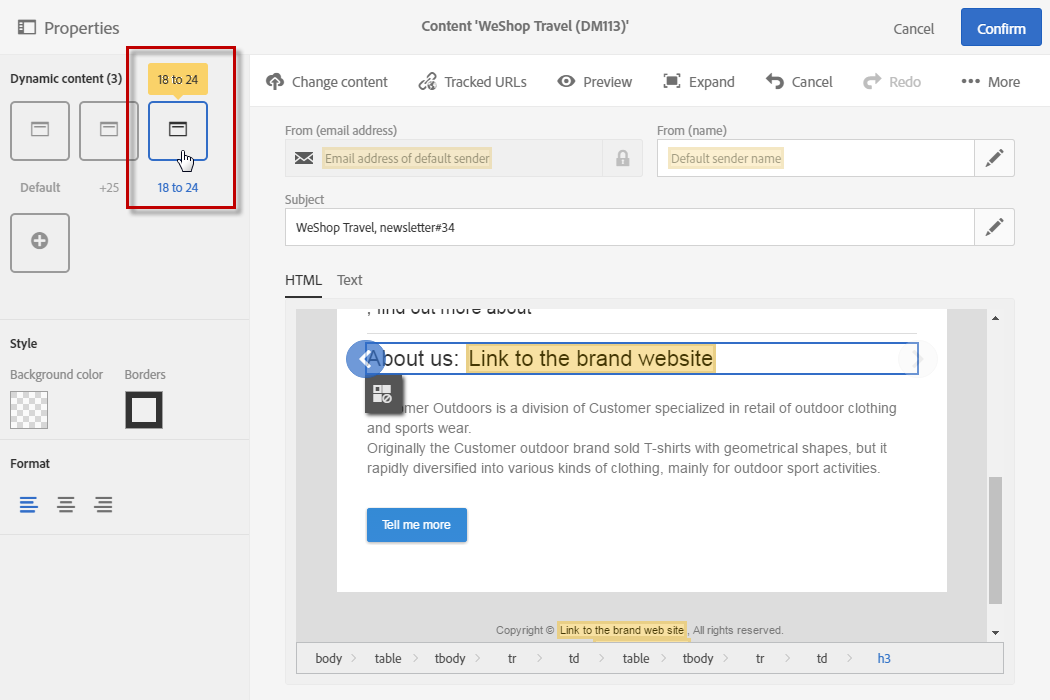Viewport: 1050px width, 700px height.
Task: Center align the text
Action: (66, 504)
